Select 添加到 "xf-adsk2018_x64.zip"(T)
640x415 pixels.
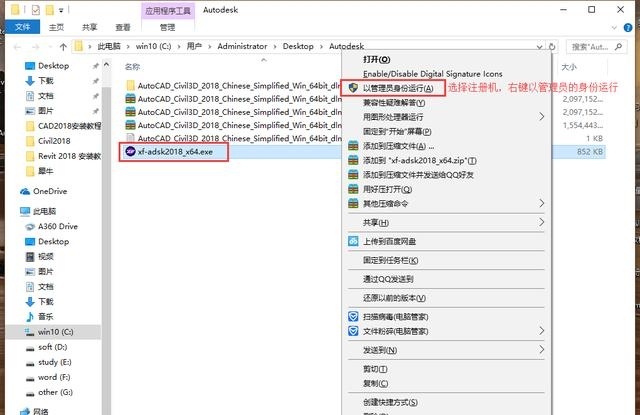(420, 160)
